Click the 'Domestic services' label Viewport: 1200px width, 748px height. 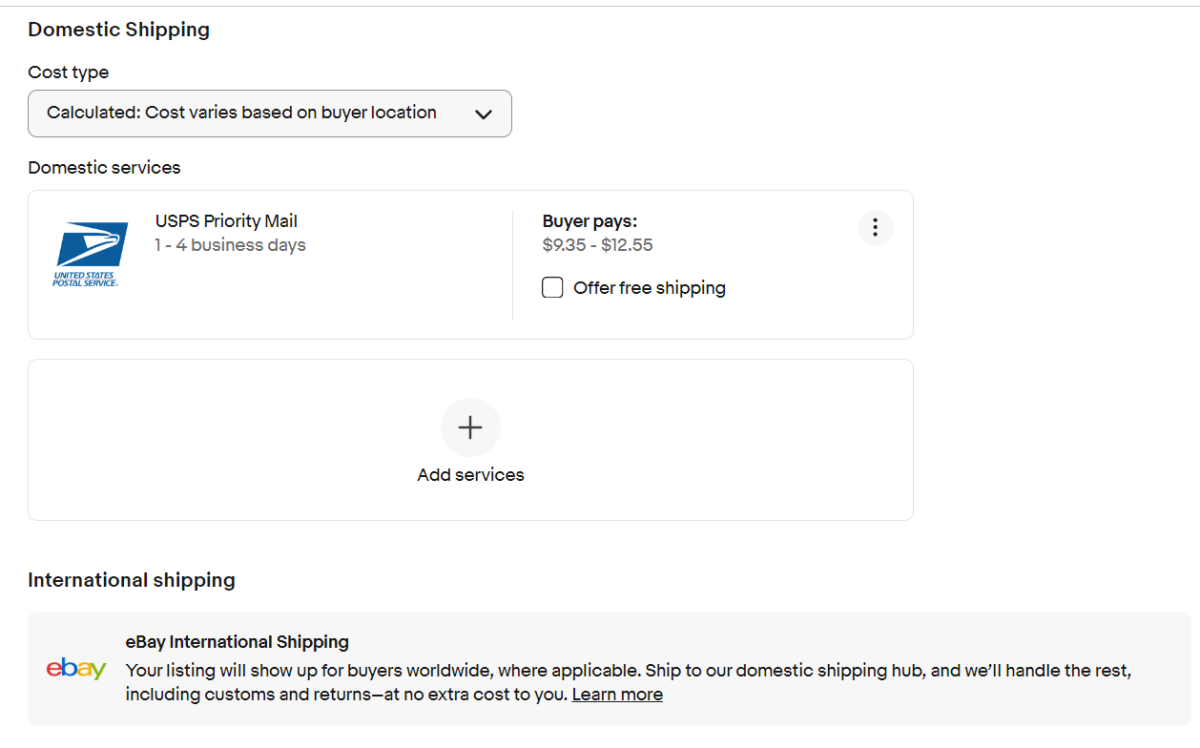(x=104, y=168)
